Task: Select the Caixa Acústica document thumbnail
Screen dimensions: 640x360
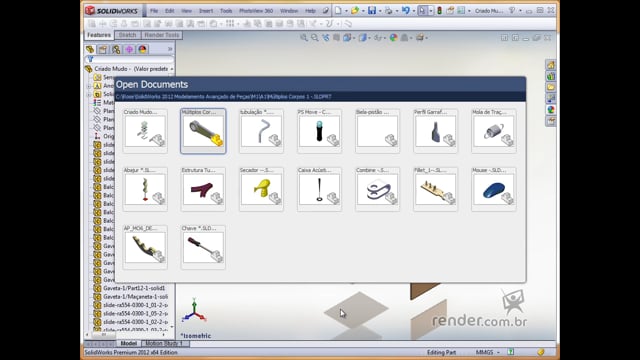Action: [x=319, y=189]
